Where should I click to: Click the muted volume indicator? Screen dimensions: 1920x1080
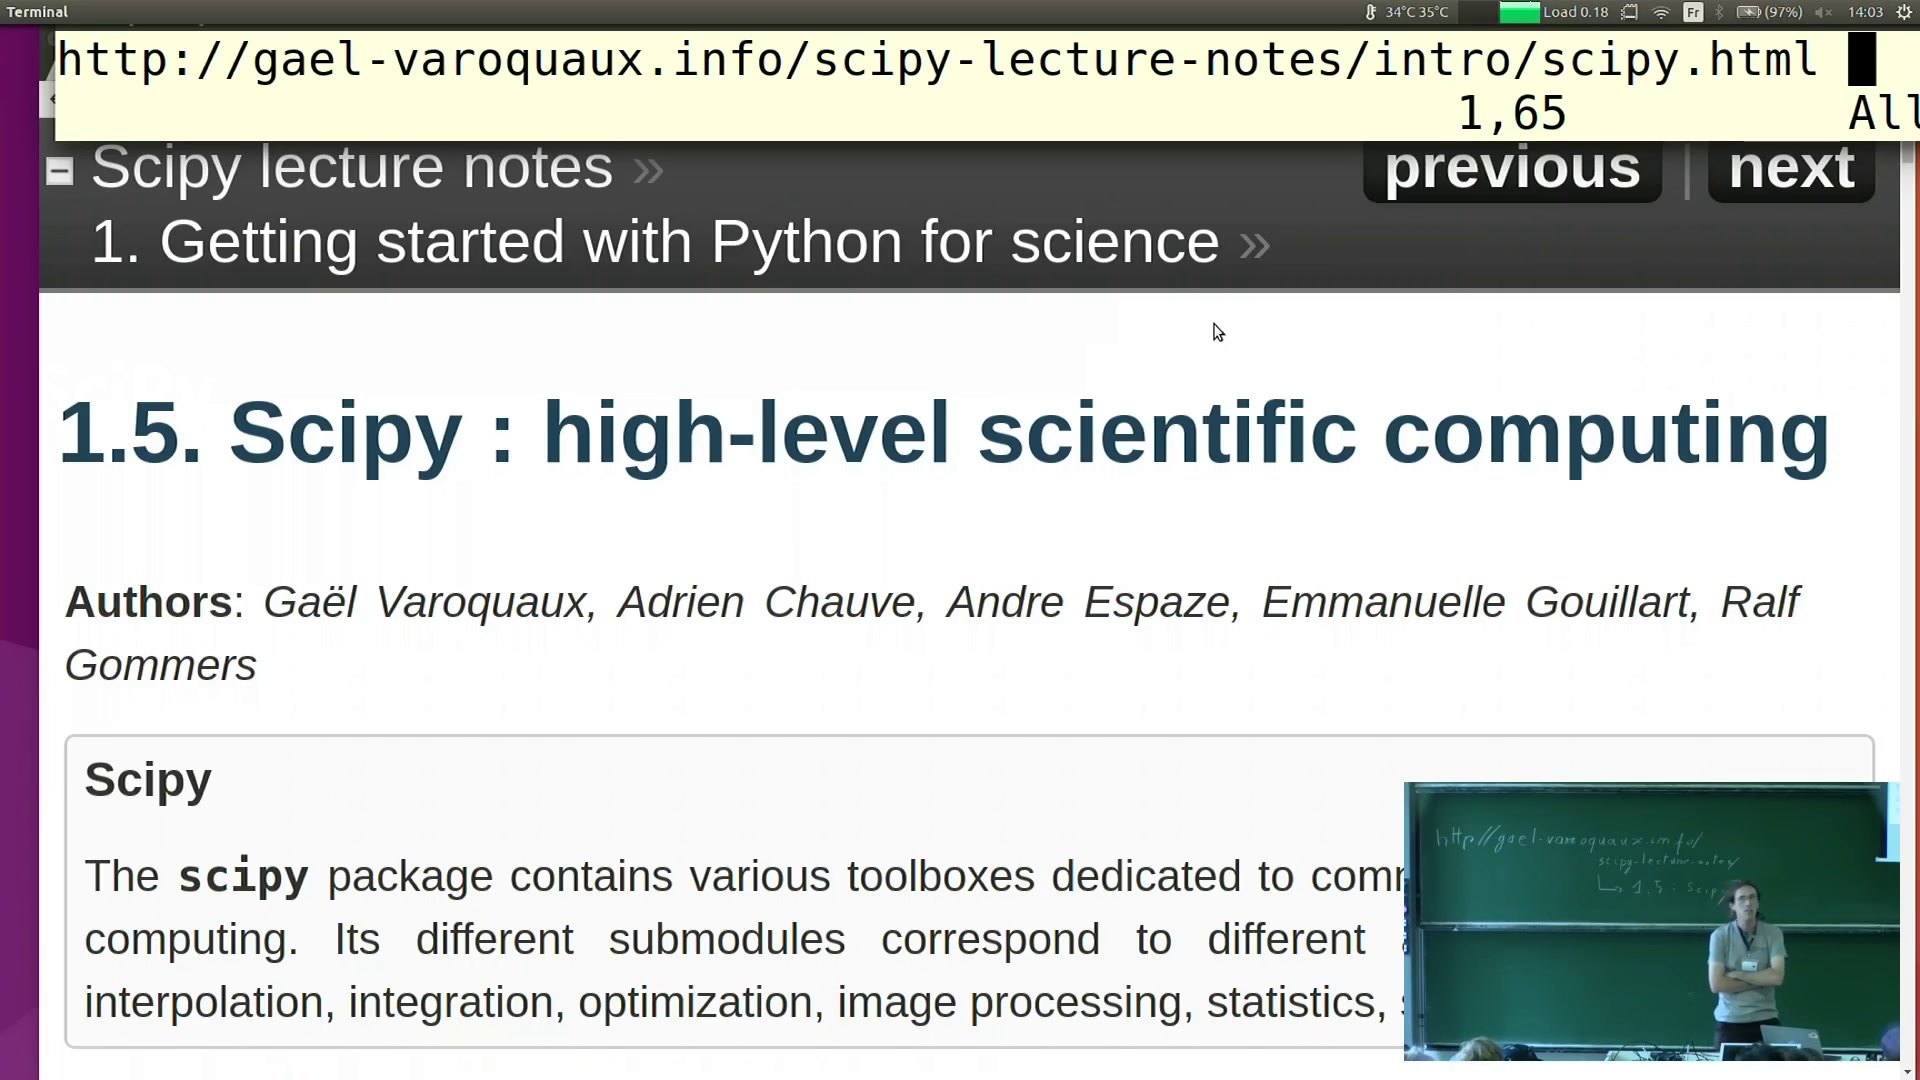1823,12
